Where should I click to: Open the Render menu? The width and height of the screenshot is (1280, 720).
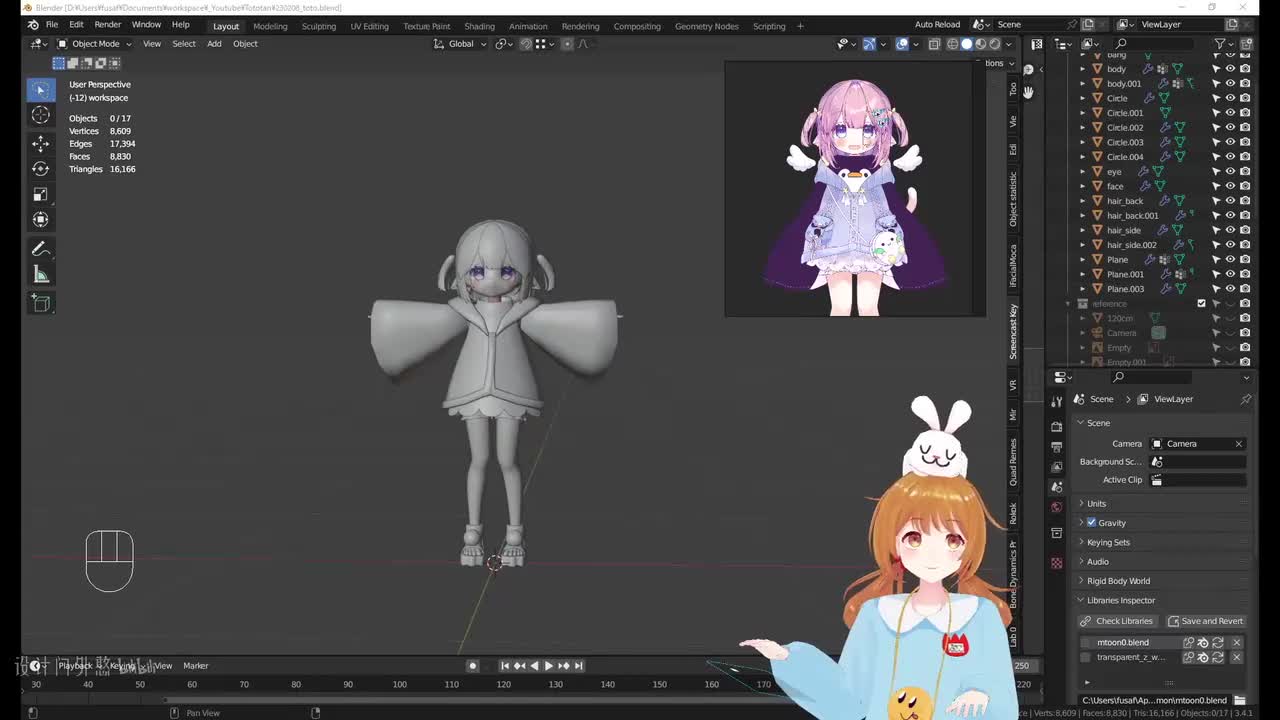(x=107, y=24)
